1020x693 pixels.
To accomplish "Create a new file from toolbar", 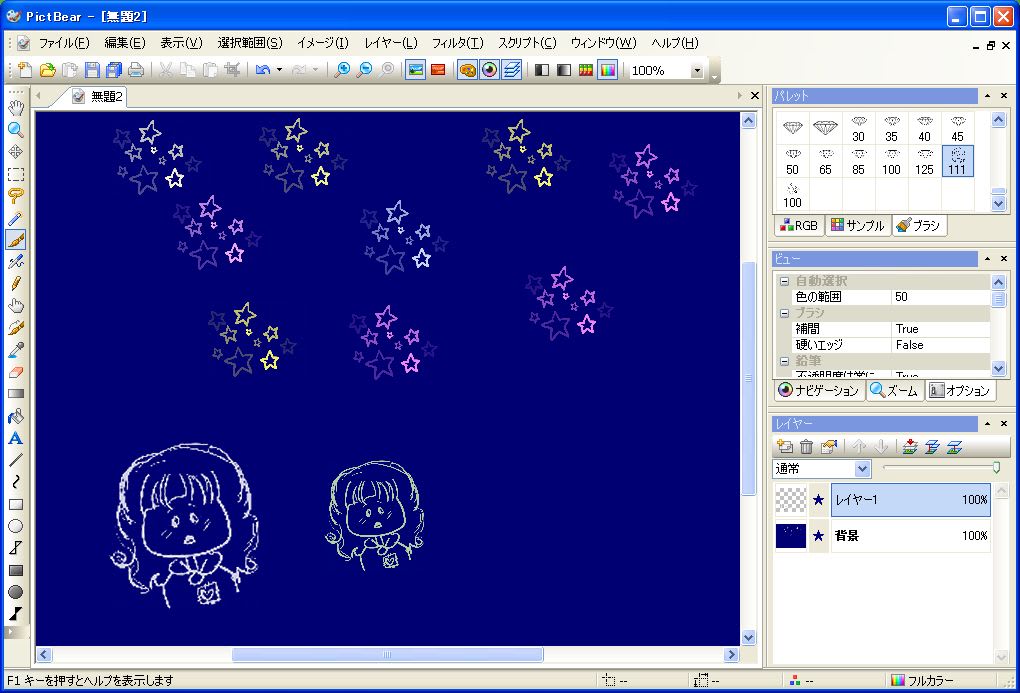I will tap(25, 70).
